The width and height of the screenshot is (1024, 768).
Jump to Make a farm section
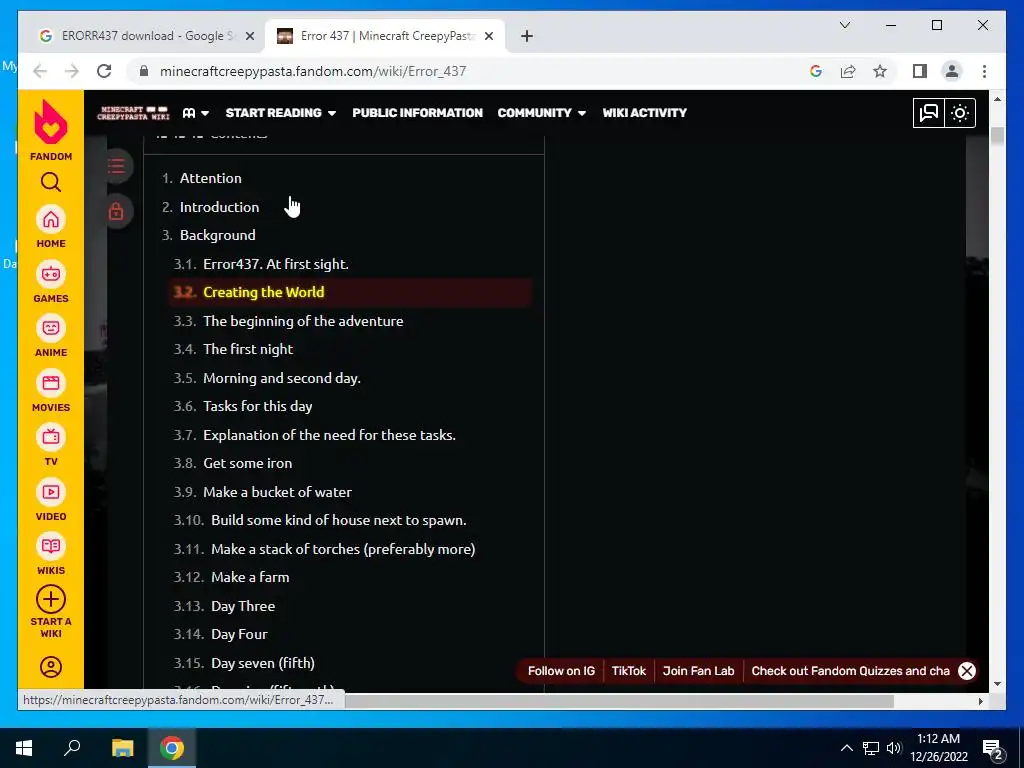click(249, 577)
